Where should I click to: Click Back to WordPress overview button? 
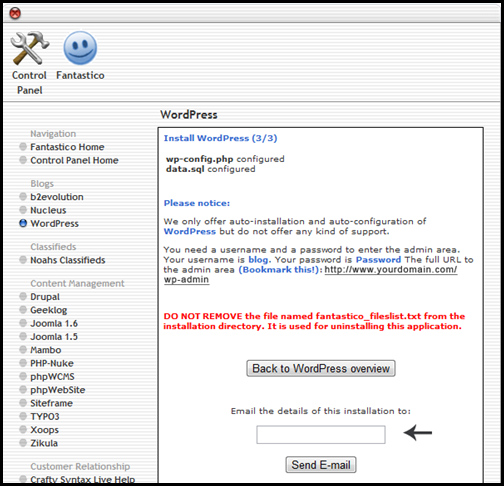click(x=321, y=368)
